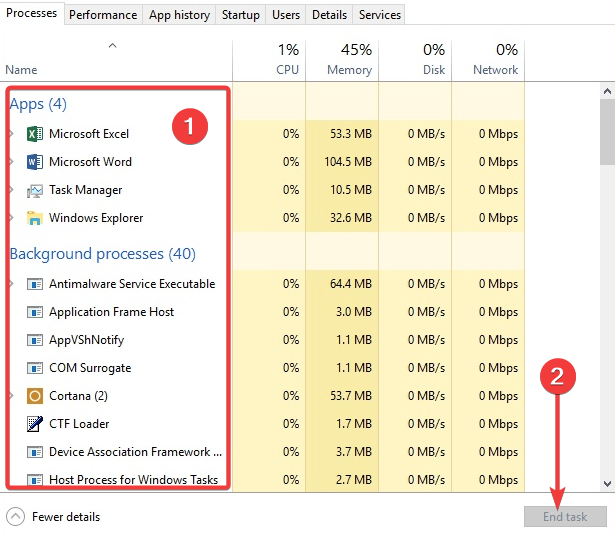Click the 53.3 MB memory value

point(351,134)
